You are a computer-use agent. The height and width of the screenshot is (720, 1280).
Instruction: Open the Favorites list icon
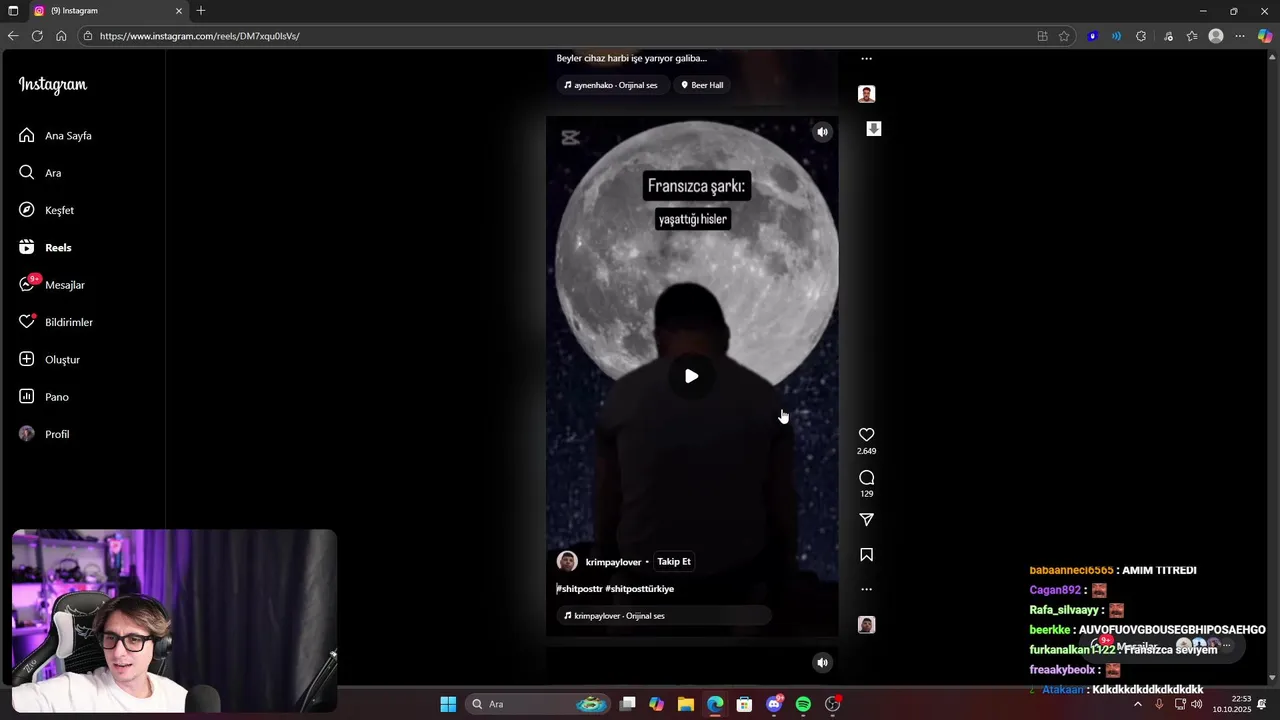coord(1192,36)
